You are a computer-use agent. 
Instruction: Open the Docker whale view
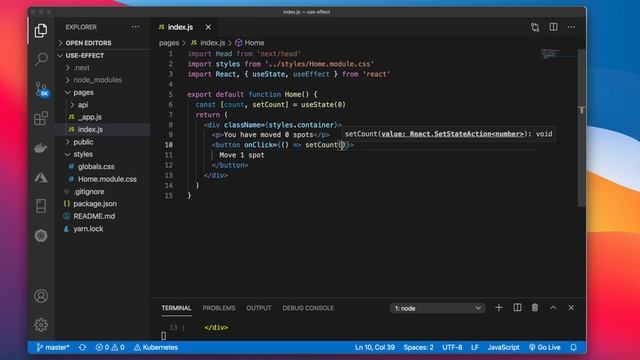point(41,148)
